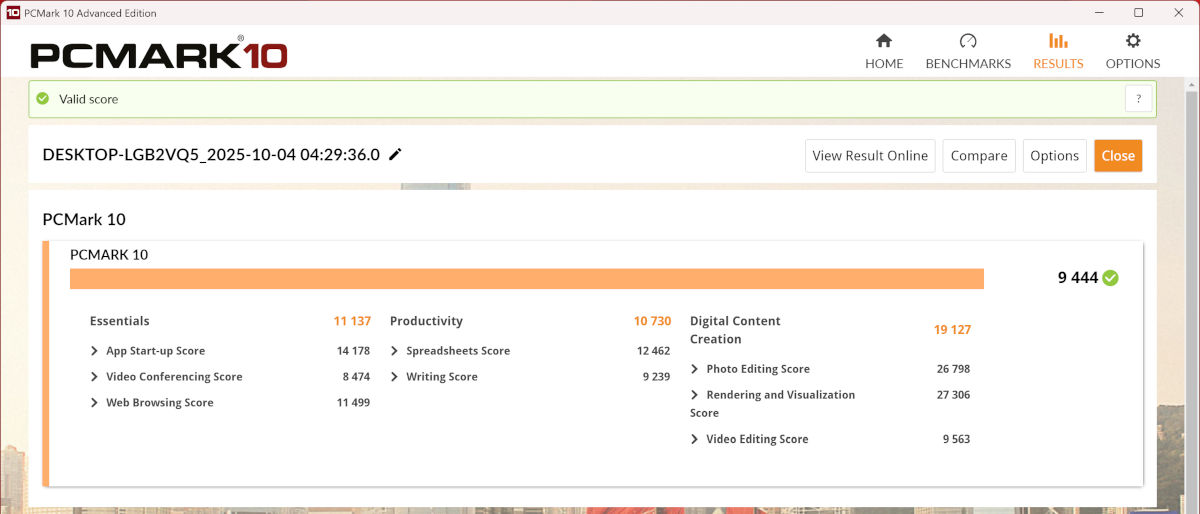Click the Photo Editing value 26 798
This screenshot has height=514, width=1200.
click(x=953, y=369)
